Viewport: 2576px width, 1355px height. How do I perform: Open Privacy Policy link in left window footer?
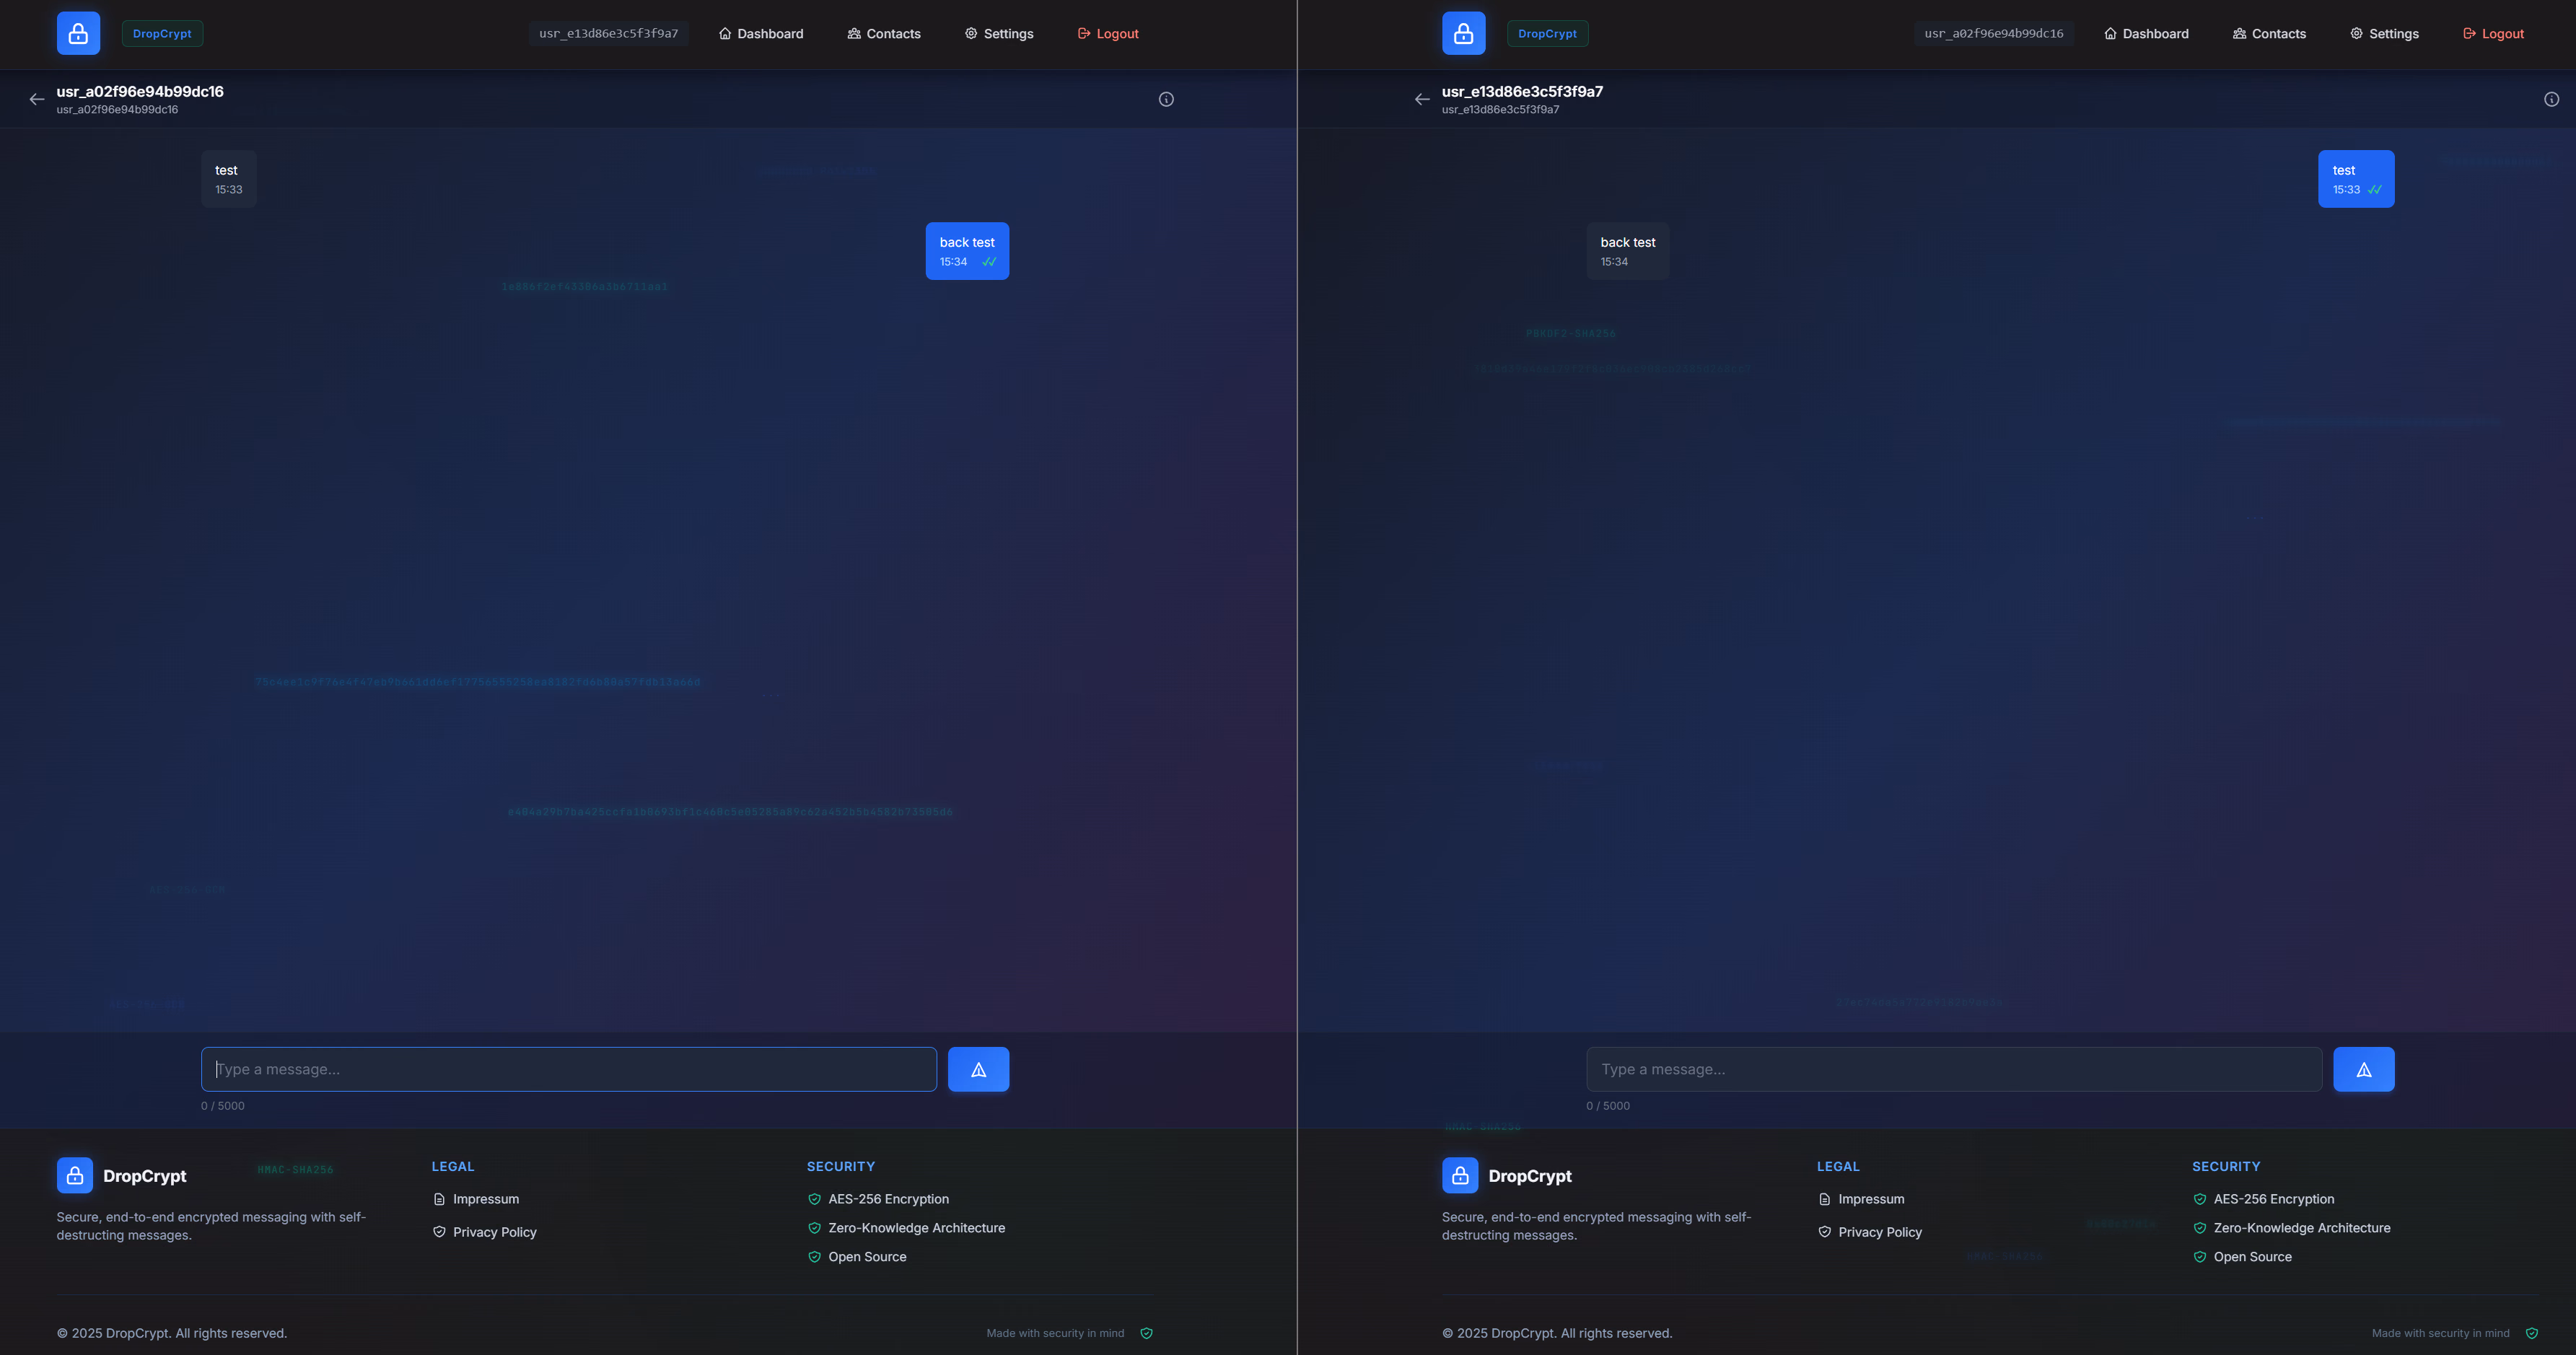tap(484, 1232)
